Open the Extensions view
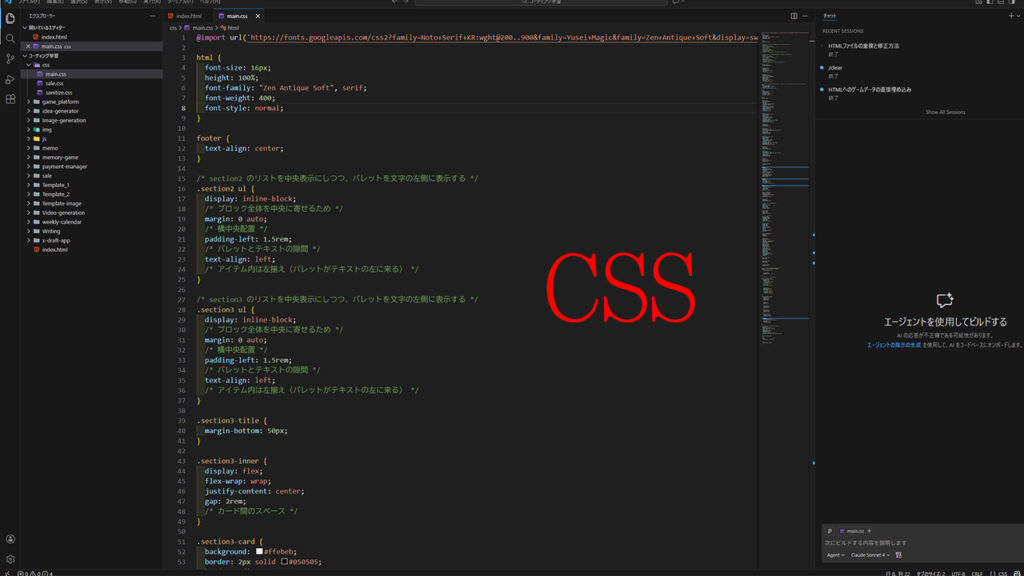 [x=10, y=99]
